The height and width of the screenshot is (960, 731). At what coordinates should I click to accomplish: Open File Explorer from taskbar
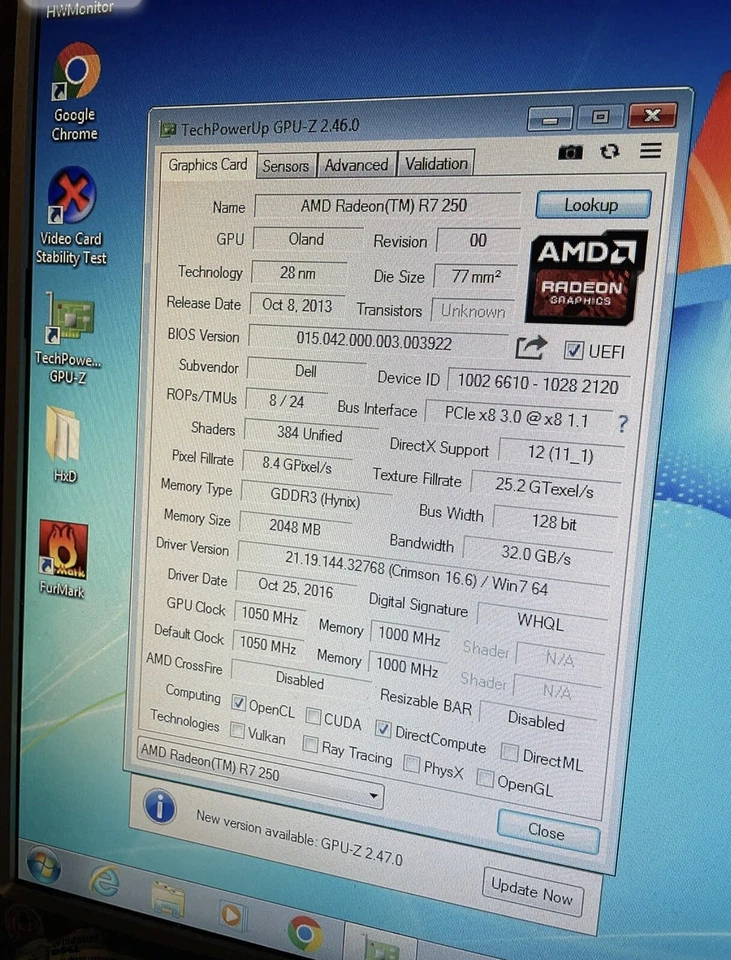coord(168,900)
